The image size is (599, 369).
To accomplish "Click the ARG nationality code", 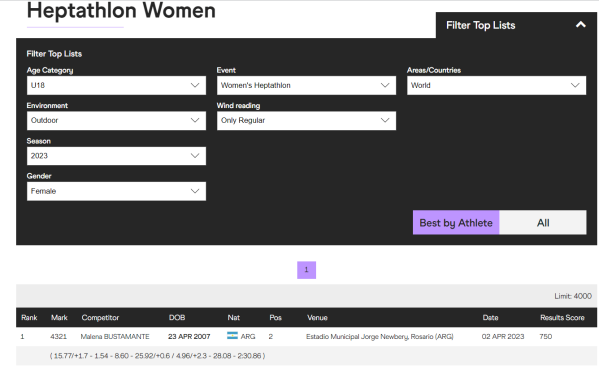I will pyautogui.click(x=248, y=337).
